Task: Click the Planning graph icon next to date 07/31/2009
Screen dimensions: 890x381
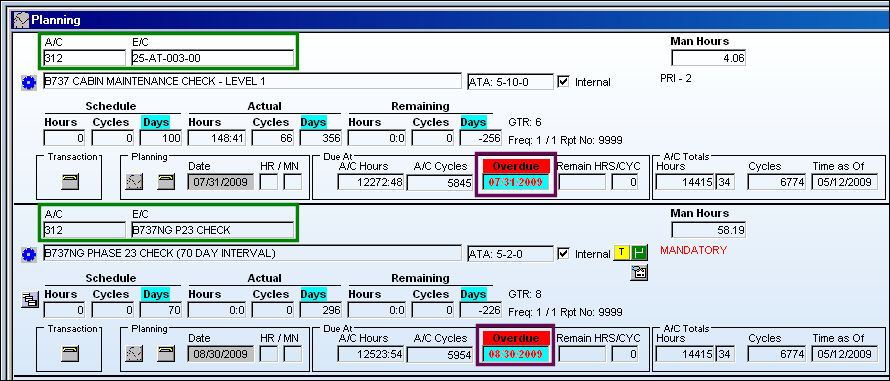Action: (x=134, y=182)
